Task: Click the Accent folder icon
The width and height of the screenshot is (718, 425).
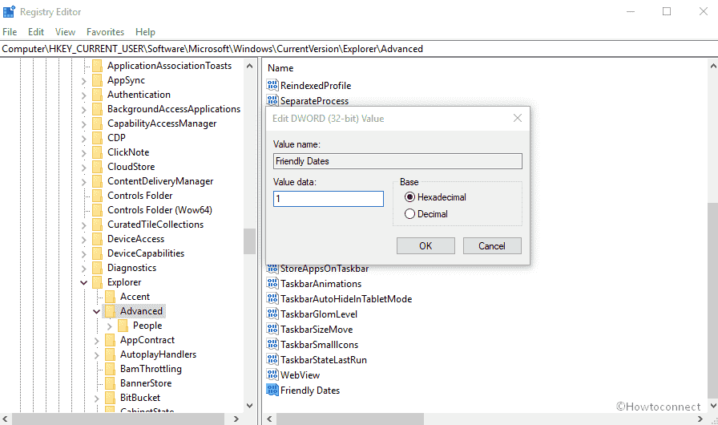Action: pyautogui.click(x=110, y=296)
